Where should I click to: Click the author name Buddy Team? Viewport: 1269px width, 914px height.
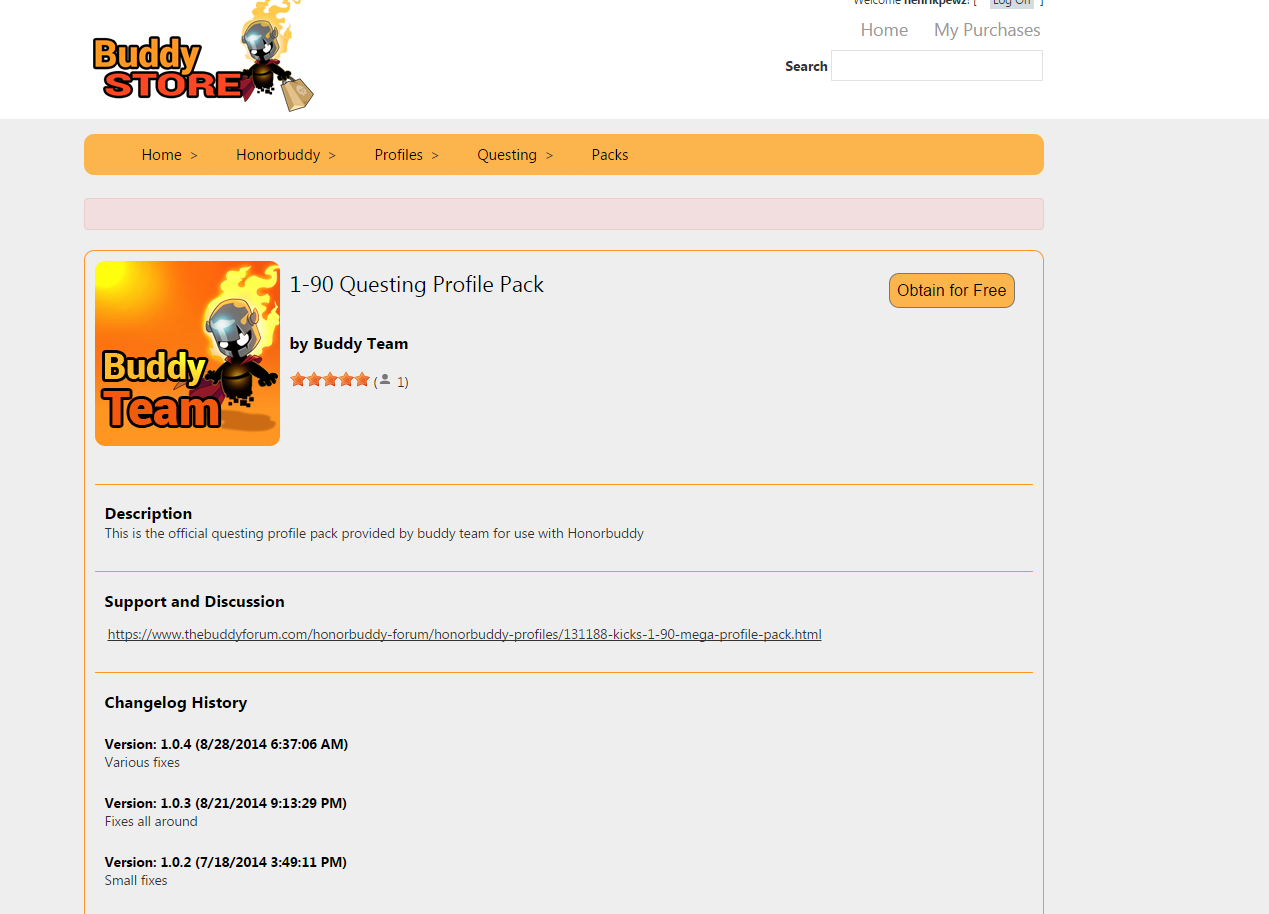(x=361, y=343)
